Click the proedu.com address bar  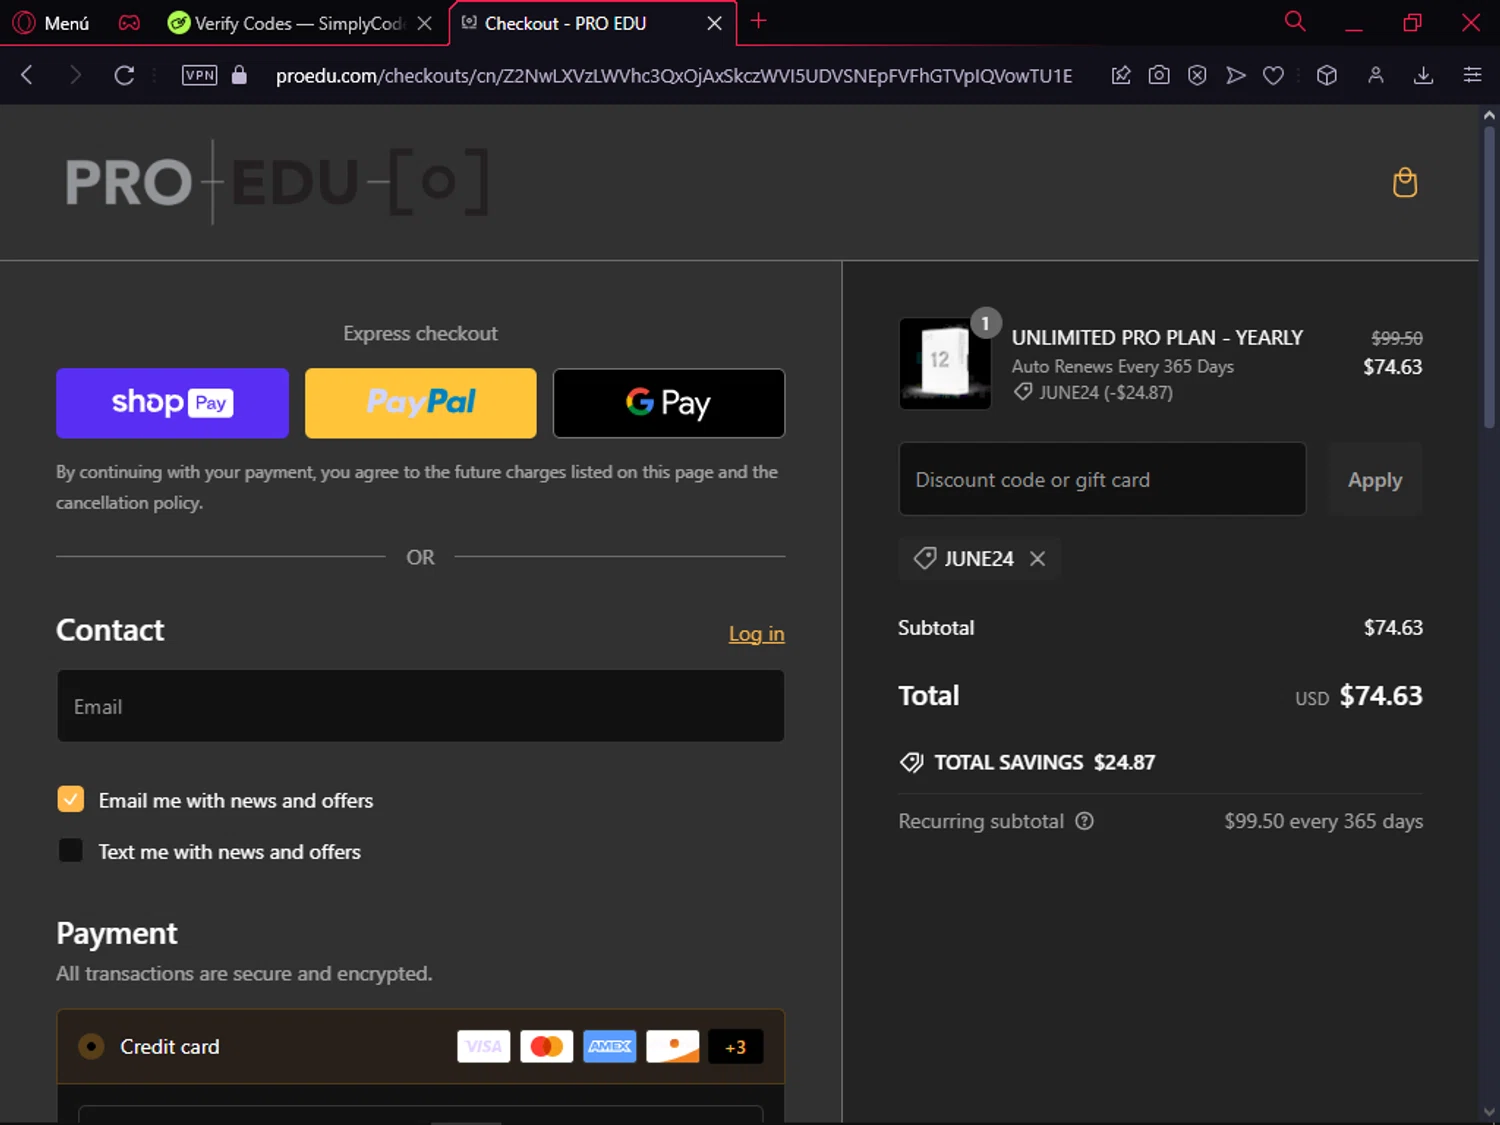[x=673, y=76]
